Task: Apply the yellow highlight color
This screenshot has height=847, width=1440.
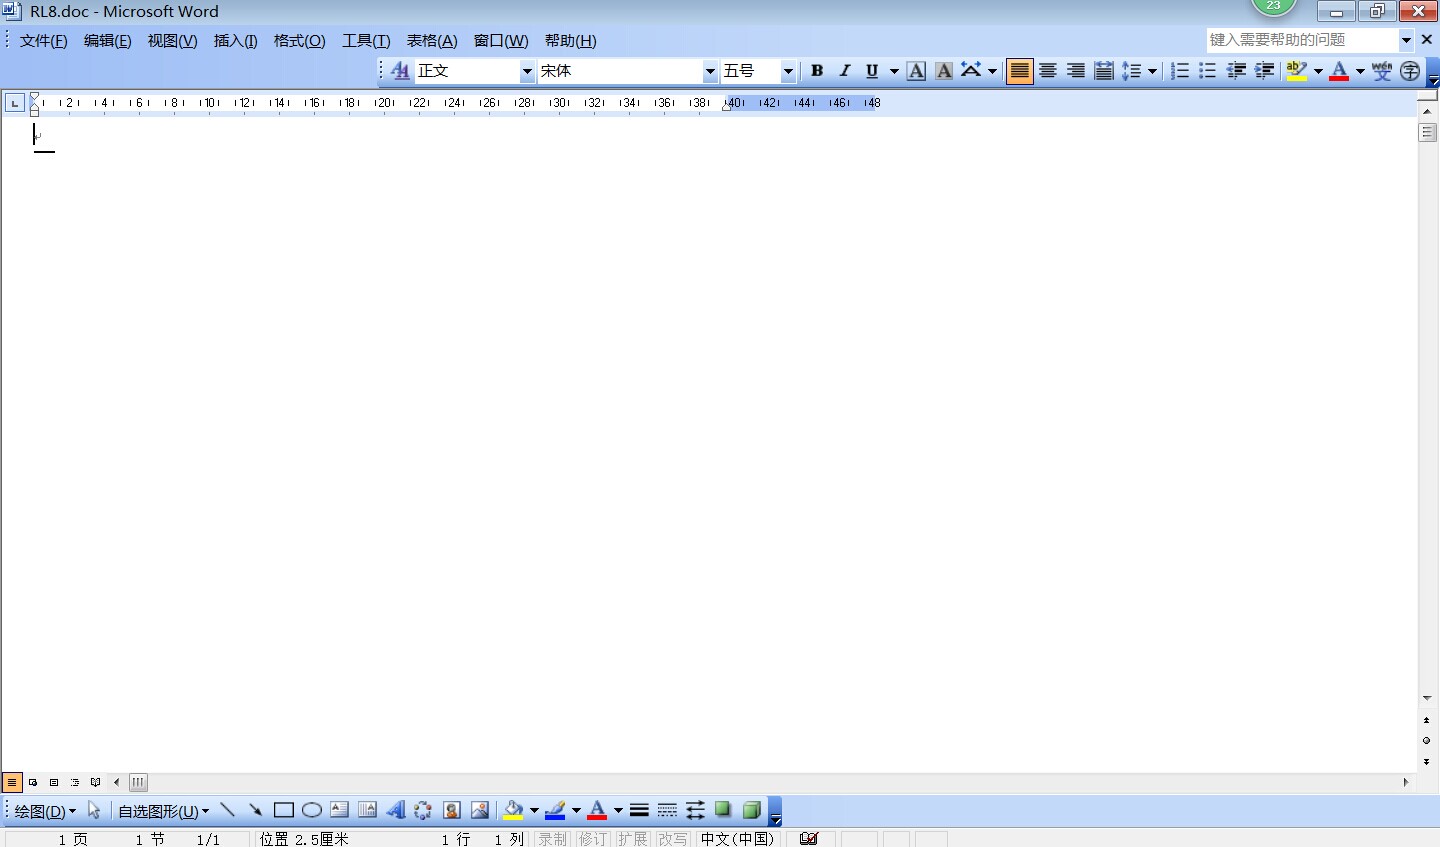Action: (1297, 71)
